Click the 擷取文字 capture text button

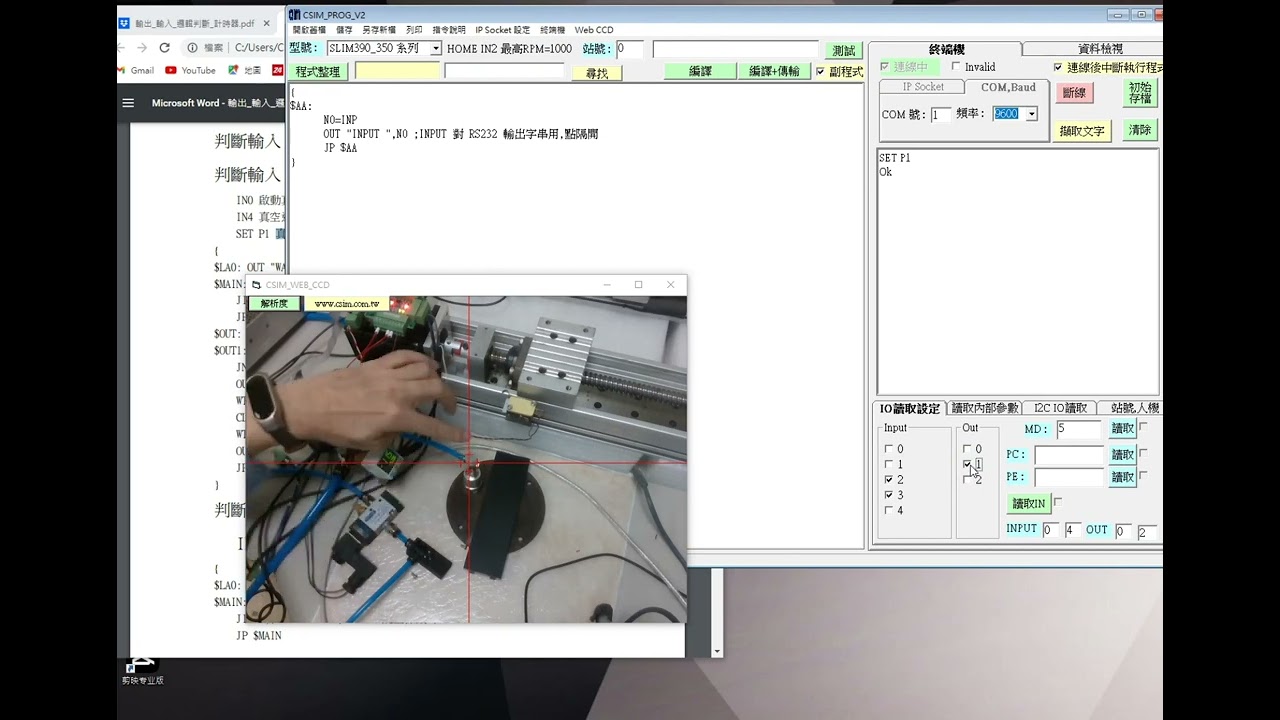coord(1082,131)
